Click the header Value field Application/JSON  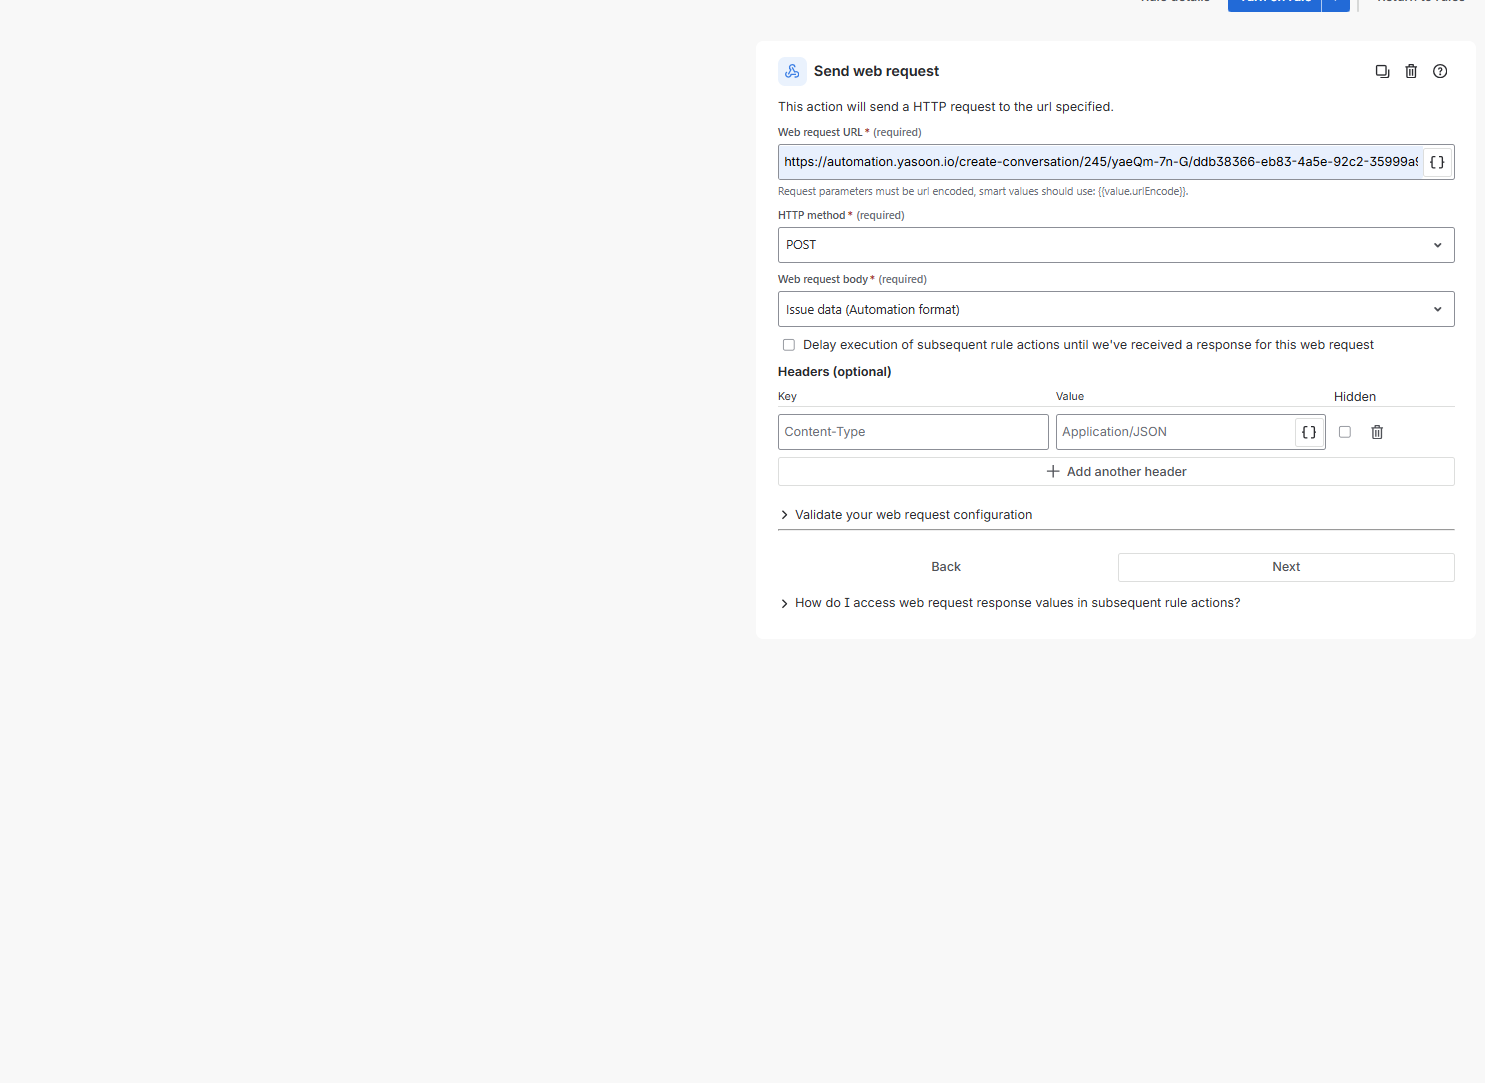tap(1174, 432)
